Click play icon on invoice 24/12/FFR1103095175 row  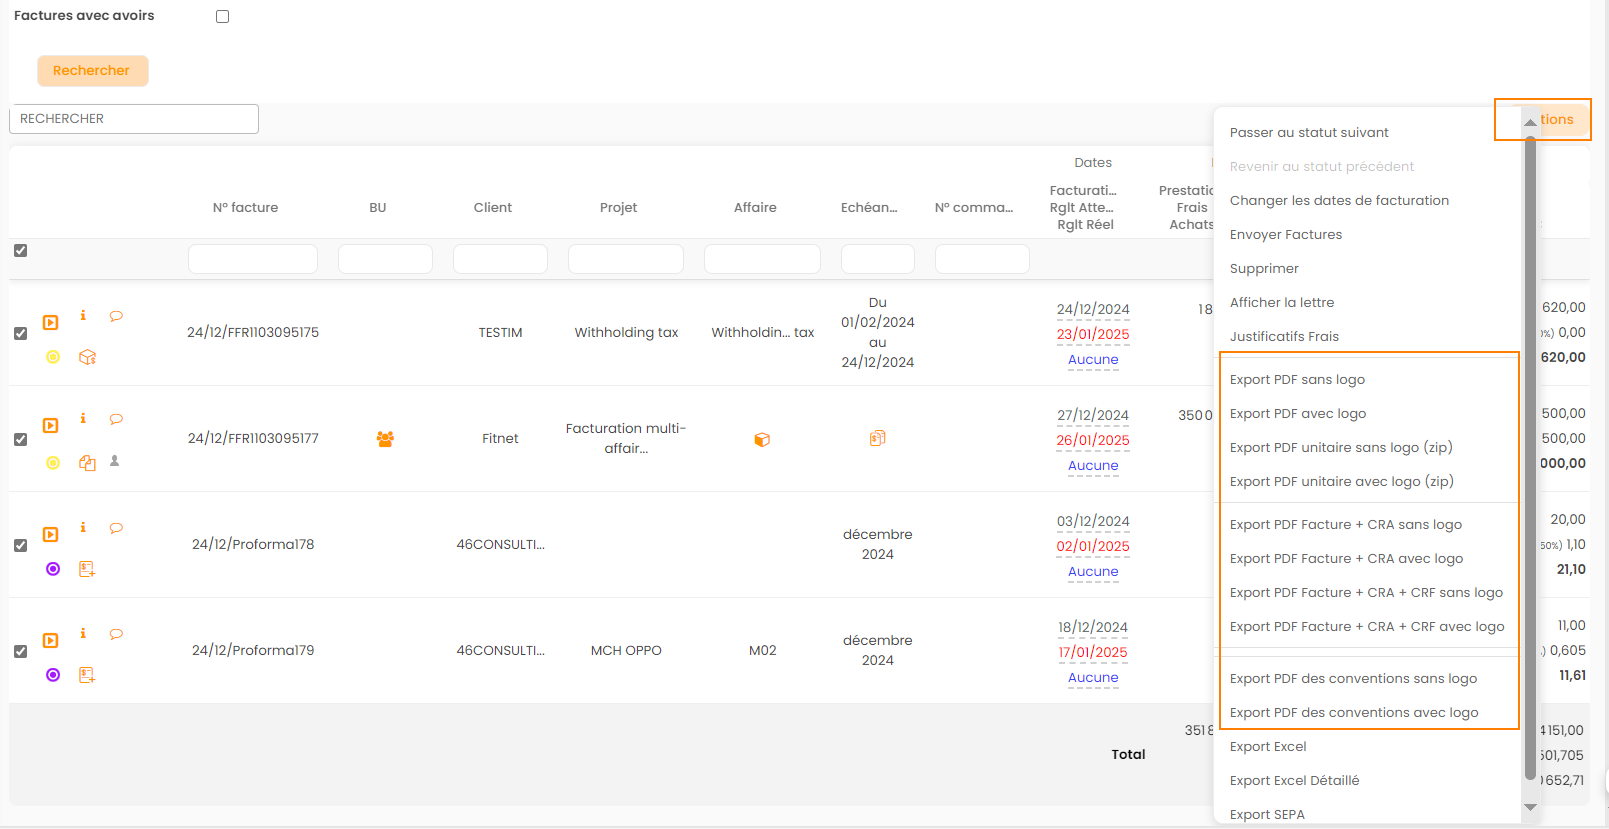(50, 323)
